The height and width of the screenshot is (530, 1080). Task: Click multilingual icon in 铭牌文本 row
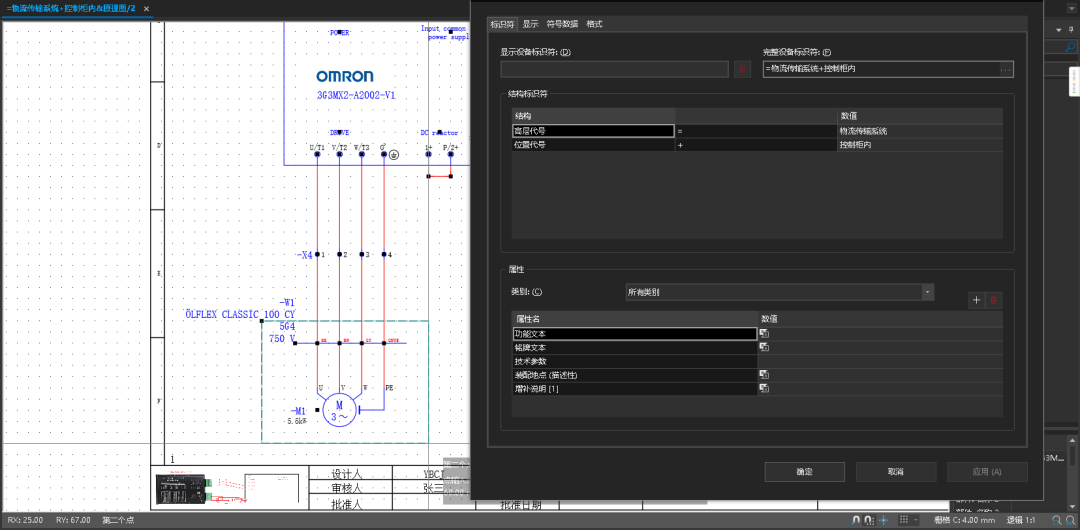point(764,347)
